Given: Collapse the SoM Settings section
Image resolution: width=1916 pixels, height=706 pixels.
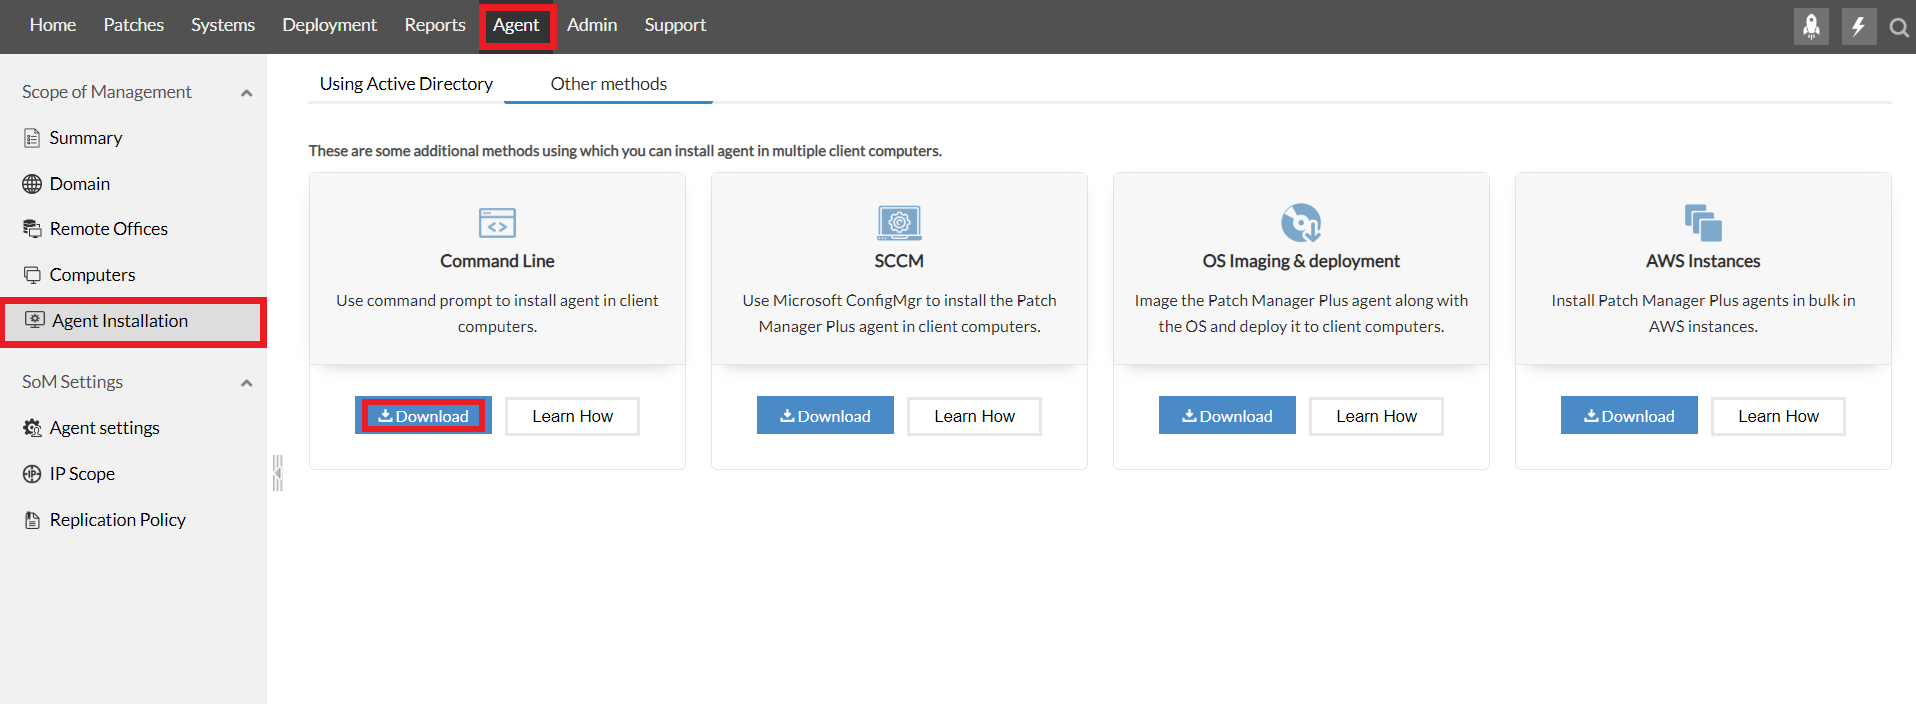Looking at the screenshot, I should click(x=246, y=383).
